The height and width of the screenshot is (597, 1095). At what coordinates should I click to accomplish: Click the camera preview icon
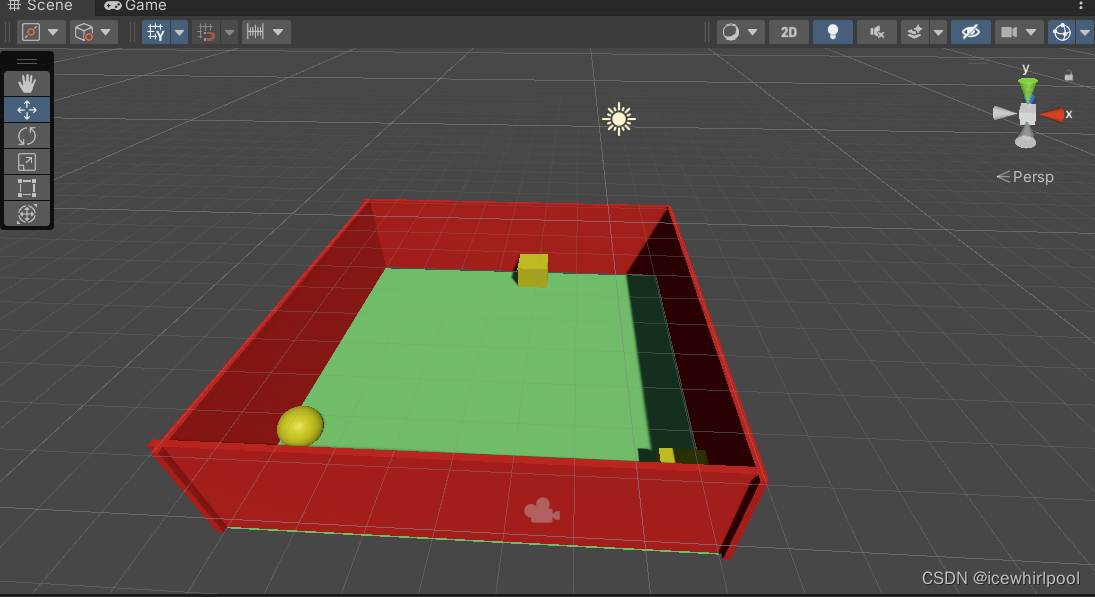[x=1012, y=31]
